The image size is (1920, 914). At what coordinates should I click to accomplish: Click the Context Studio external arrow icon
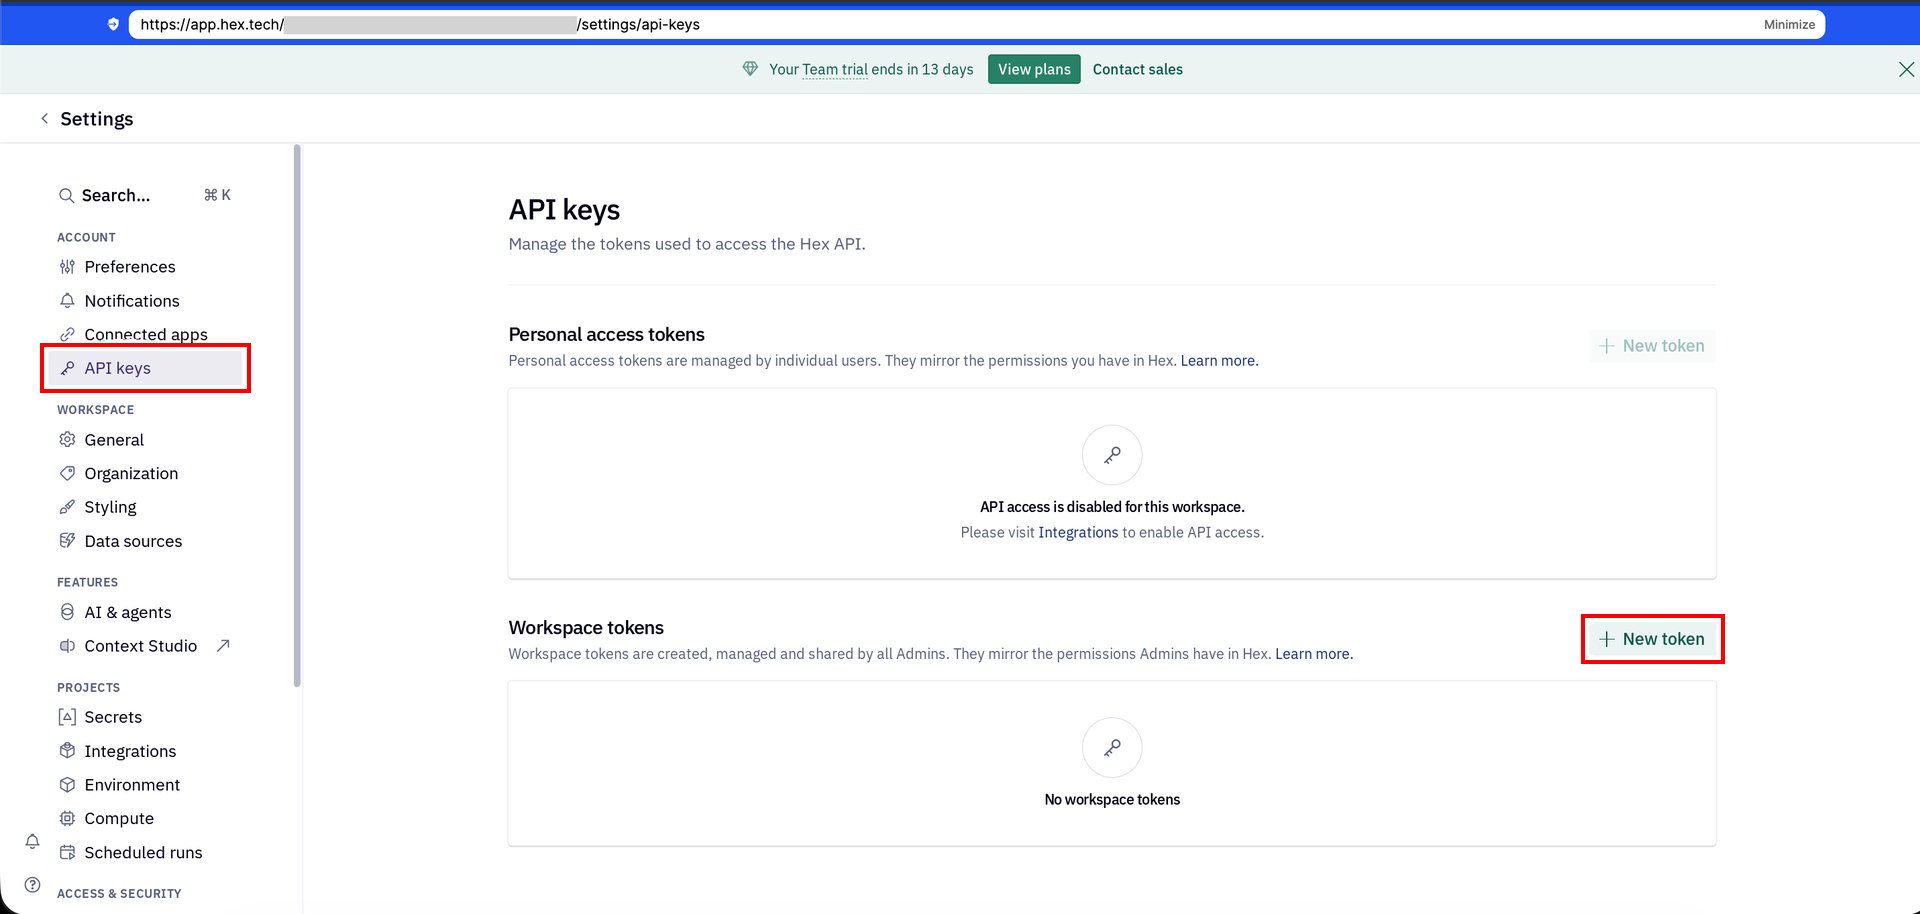tap(223, 646)
